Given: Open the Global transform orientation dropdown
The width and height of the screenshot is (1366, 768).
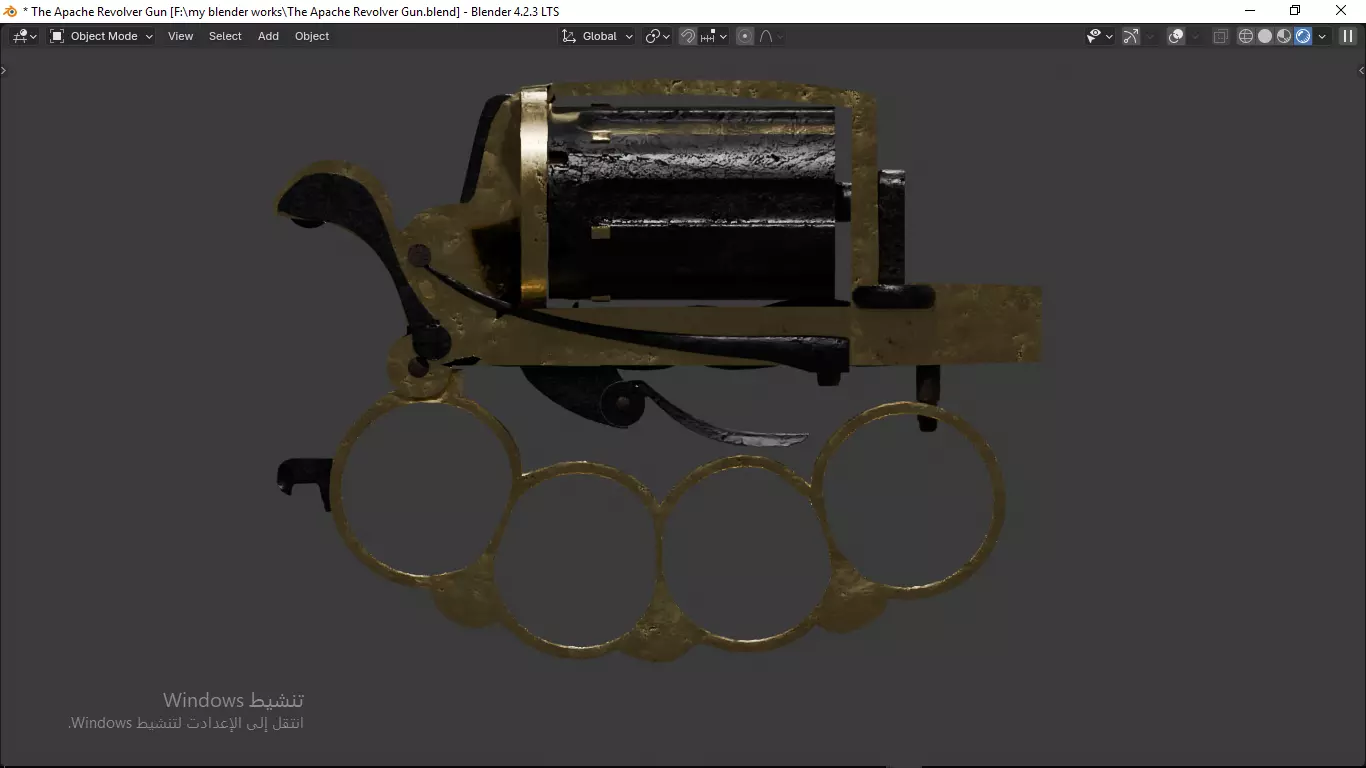Looking at the screenshot, I should [597, 36].
